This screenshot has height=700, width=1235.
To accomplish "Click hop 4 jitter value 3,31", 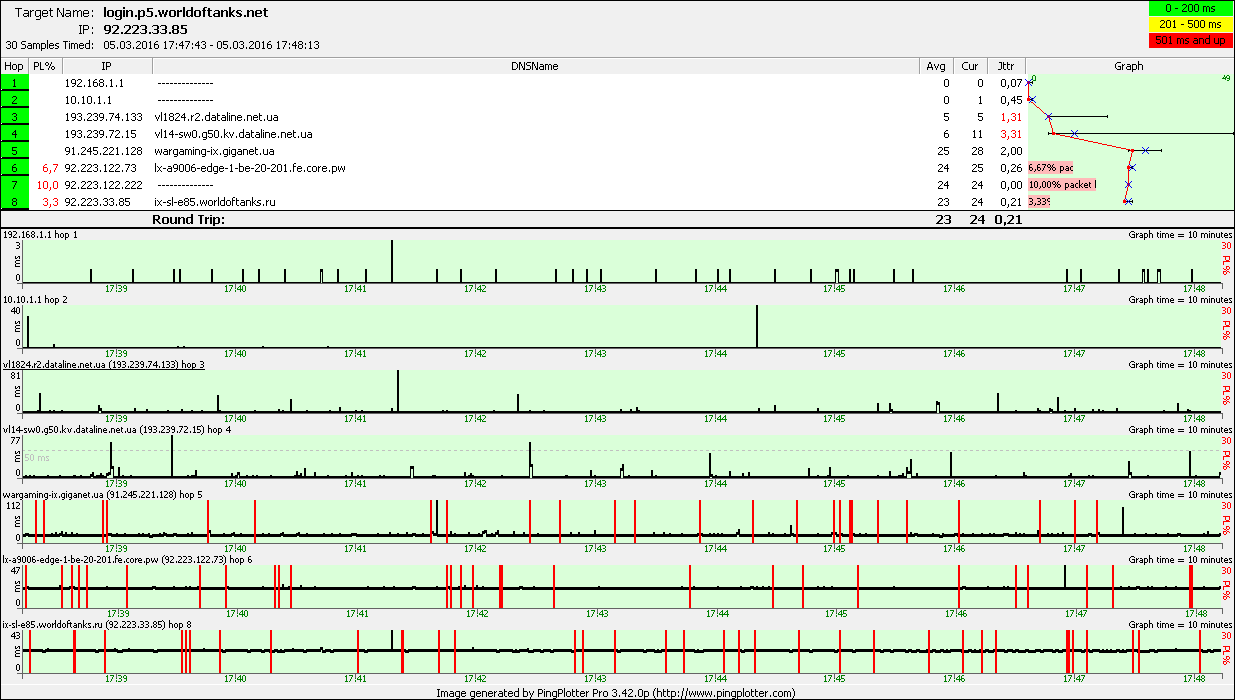I will (x=1010, y=134).
